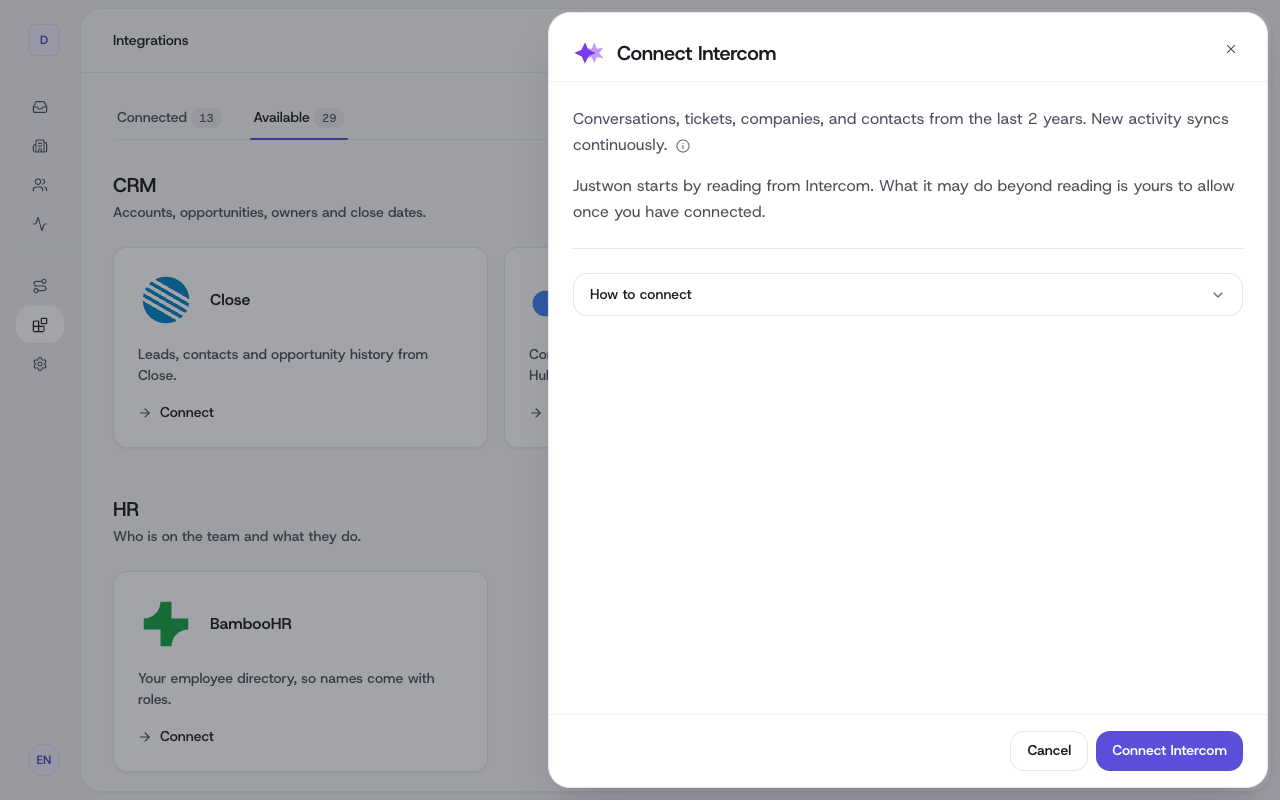Open the workflows icon in sidebar
This screenshot has width=1280, height=800.
tap(40, 286)
